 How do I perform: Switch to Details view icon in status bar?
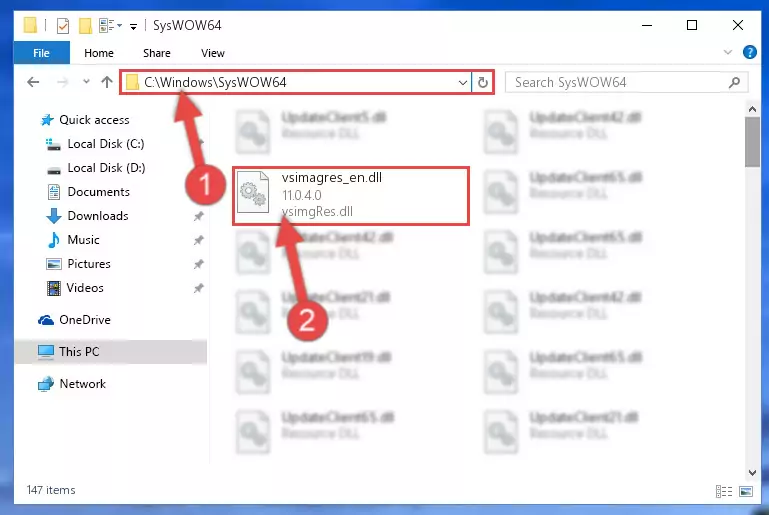pos(724,491)
